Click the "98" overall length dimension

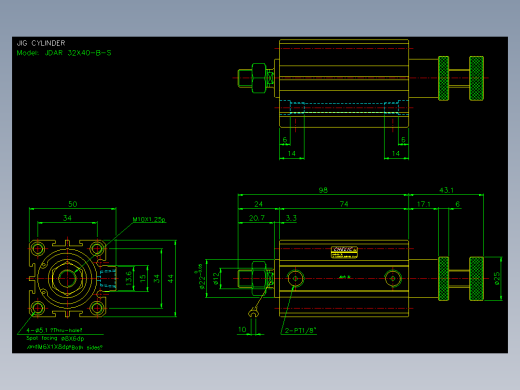click(x=323, y=190)
